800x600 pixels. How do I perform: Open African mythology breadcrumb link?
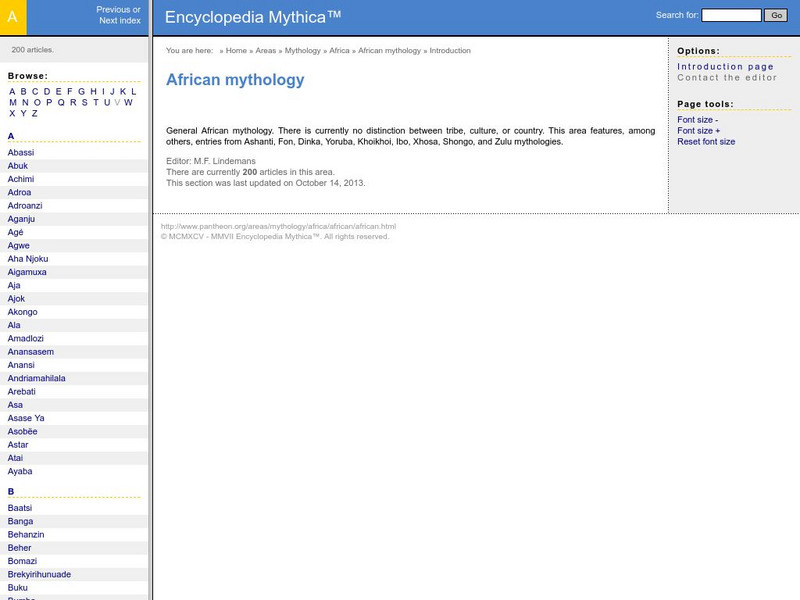[389, 51]
